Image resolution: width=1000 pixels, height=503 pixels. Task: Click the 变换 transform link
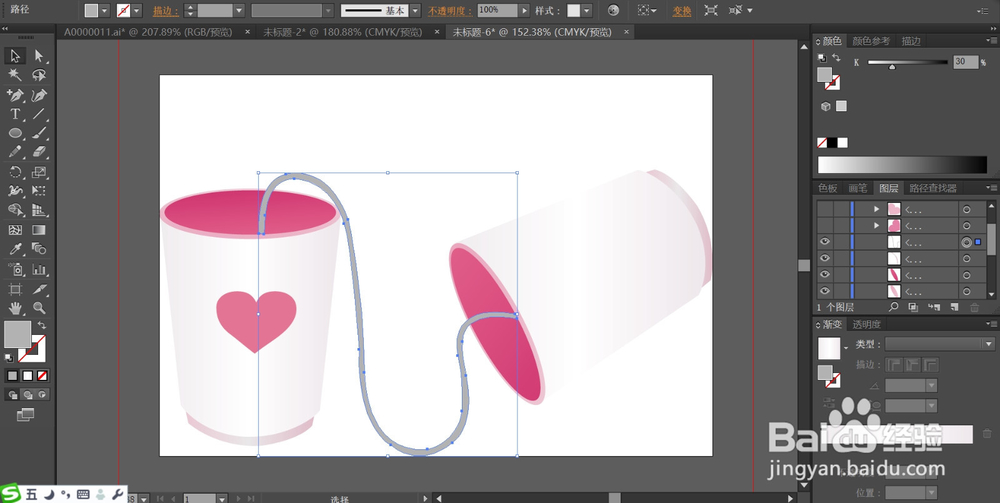point(682,11)
